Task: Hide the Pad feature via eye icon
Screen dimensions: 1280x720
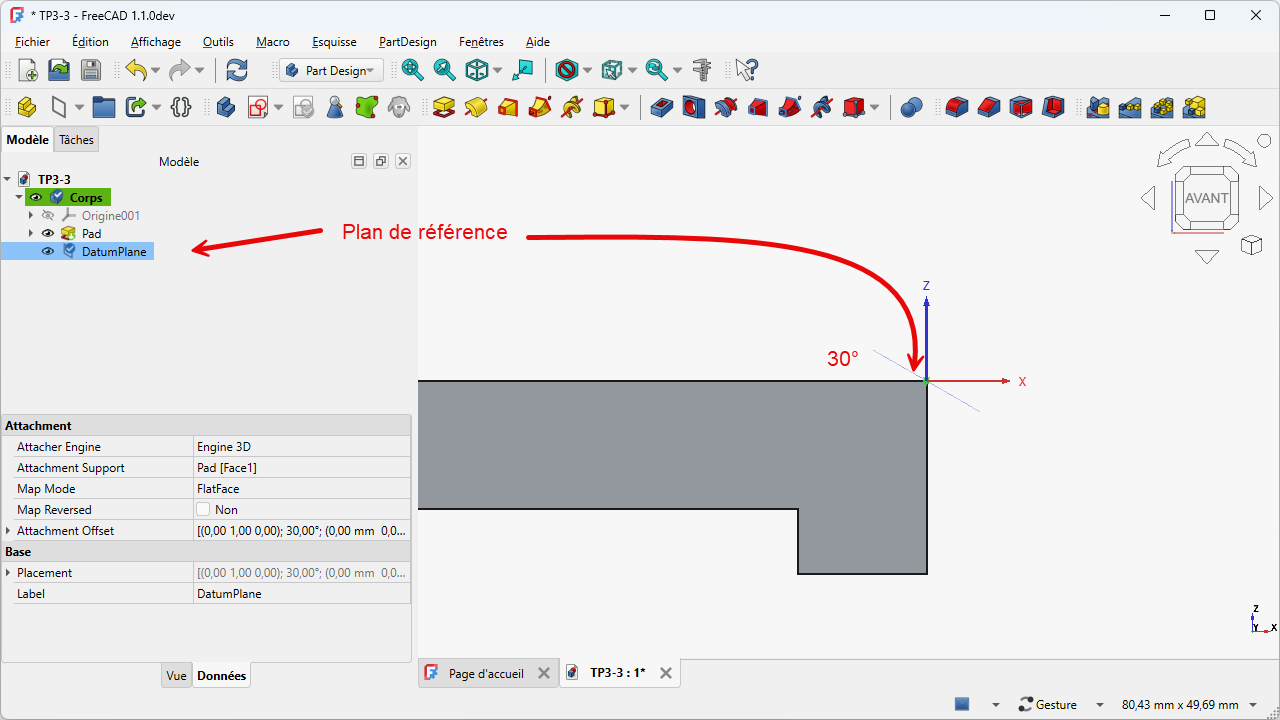Action: 48,234
